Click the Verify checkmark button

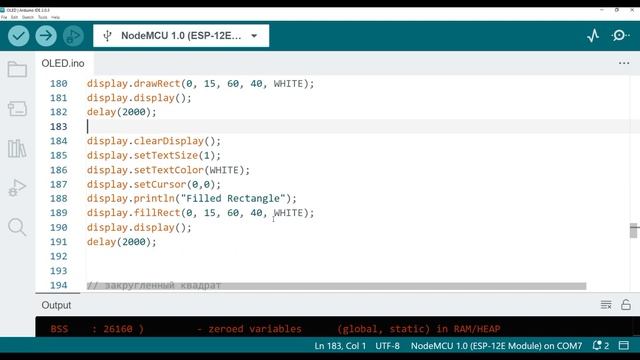[19, 36]
